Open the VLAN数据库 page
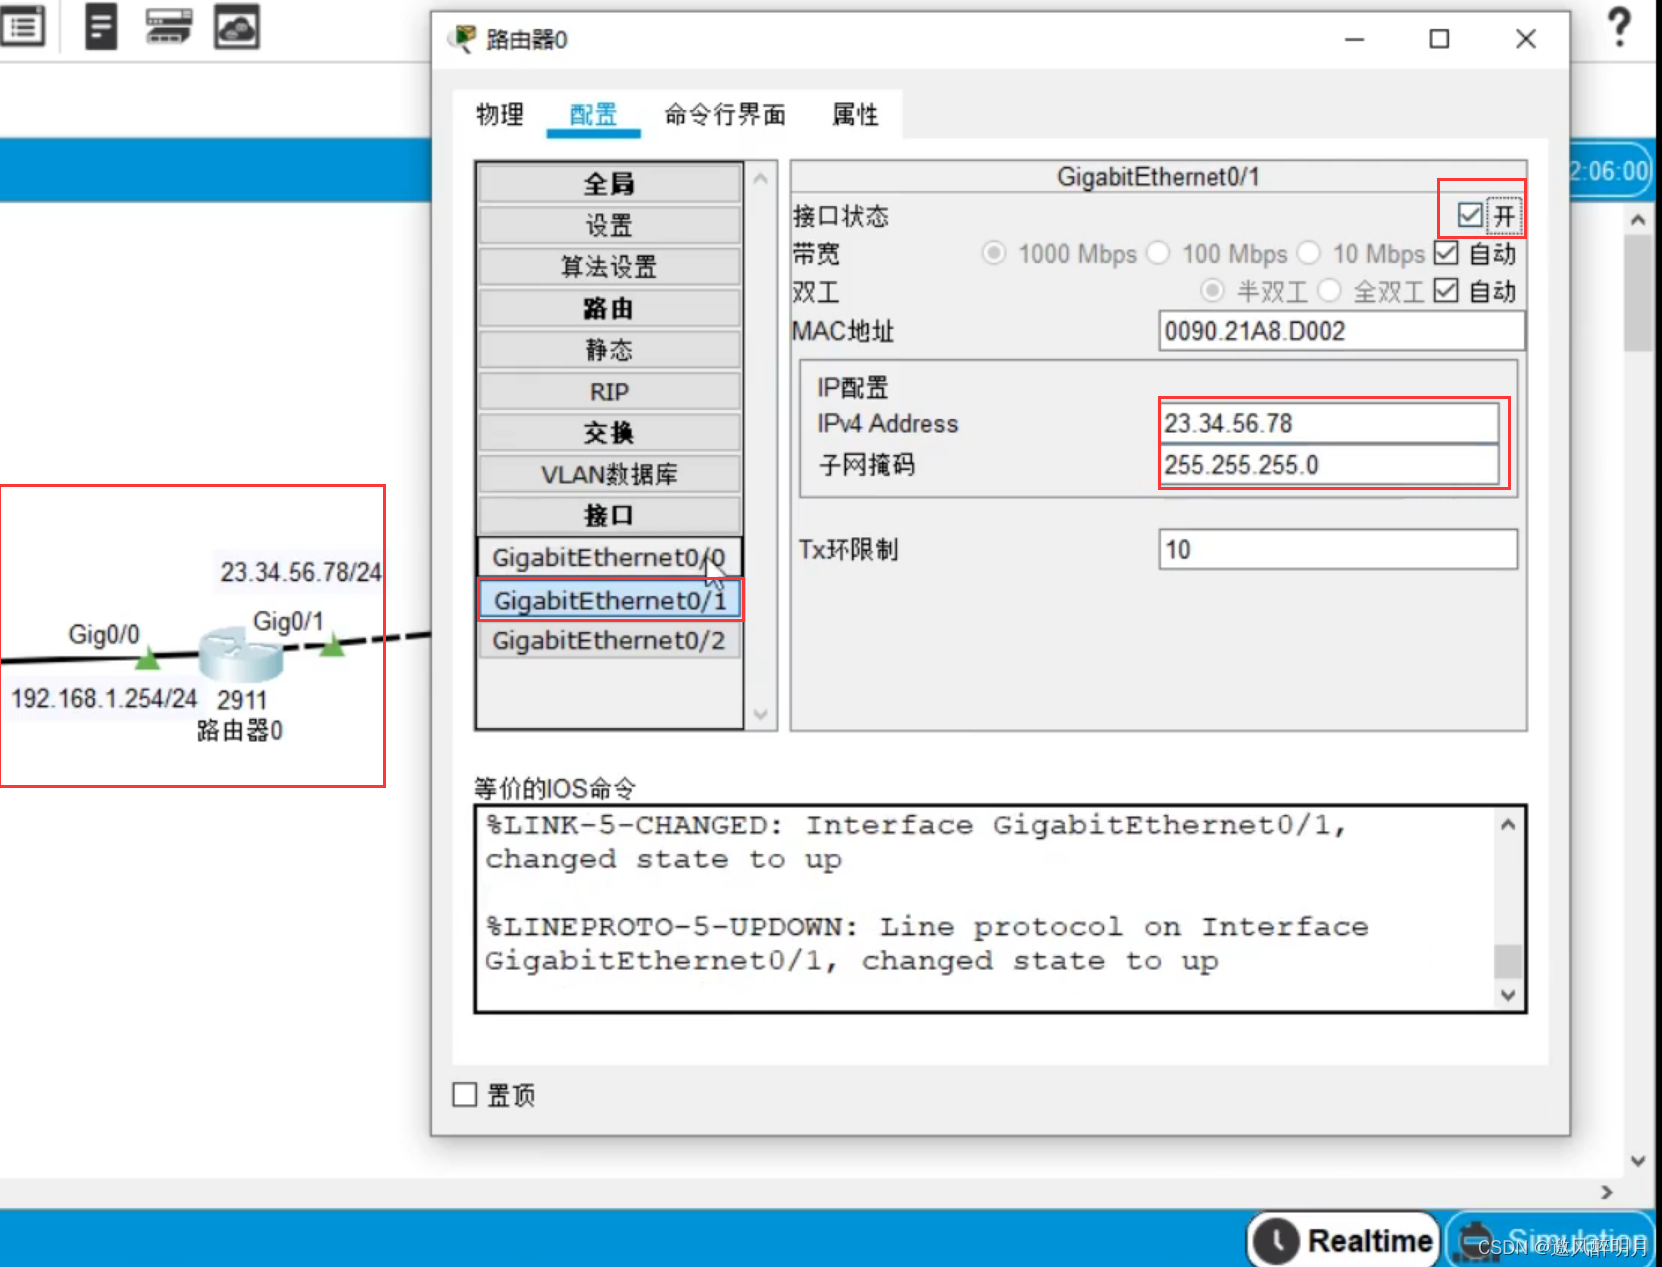This screenshot has width=1662, height=1267. pyautogui.click(x=609, y=475)
